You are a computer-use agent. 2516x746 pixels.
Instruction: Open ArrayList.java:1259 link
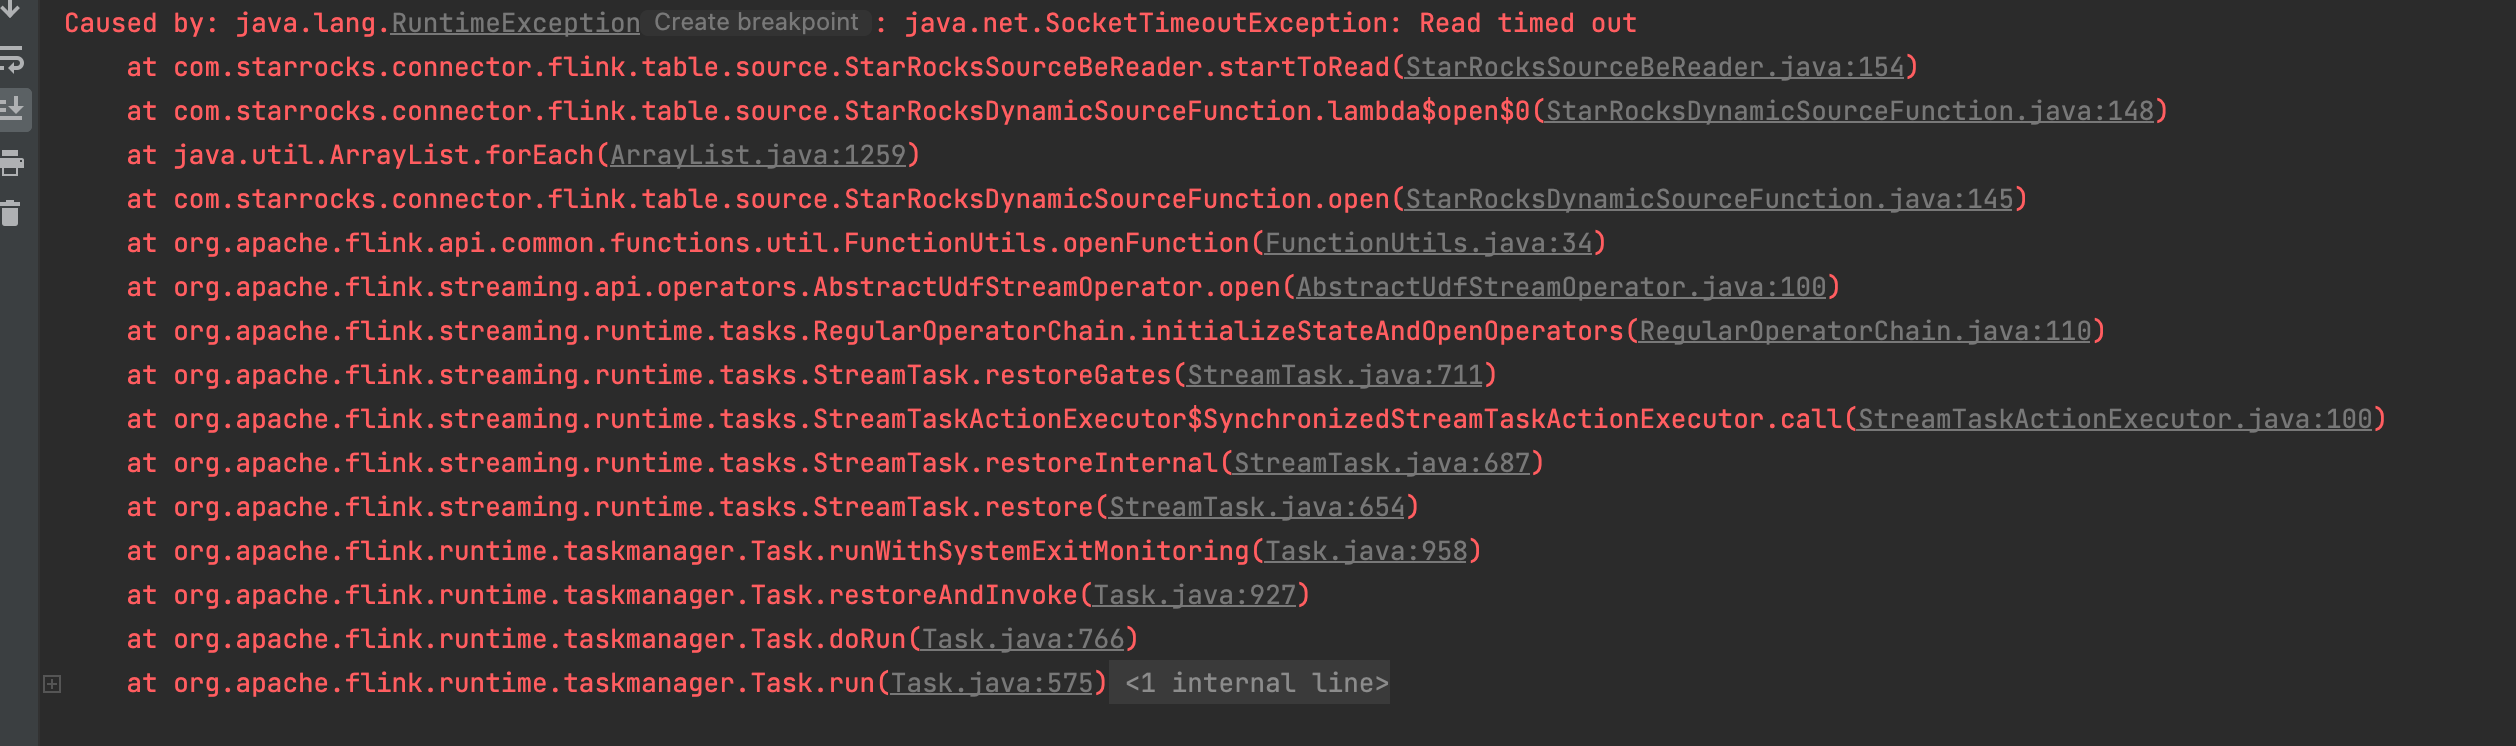[x=758, y=155]
